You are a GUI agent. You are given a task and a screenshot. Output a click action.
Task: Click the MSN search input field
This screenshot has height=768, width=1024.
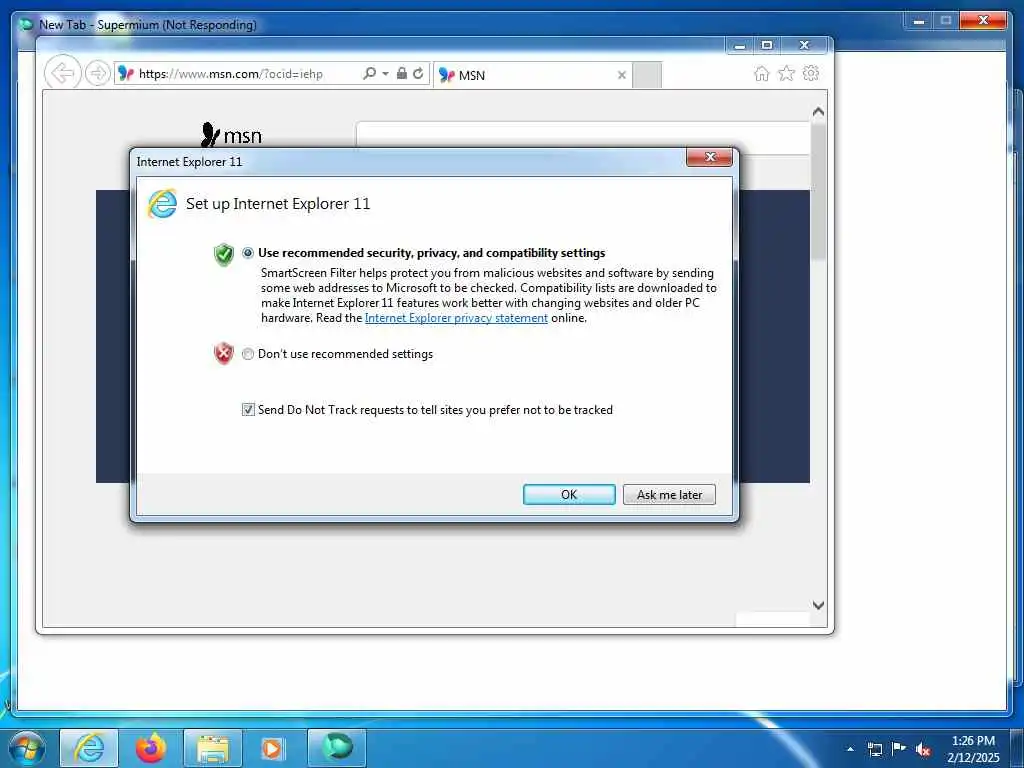pyautogui.click(x=583, y=137)
